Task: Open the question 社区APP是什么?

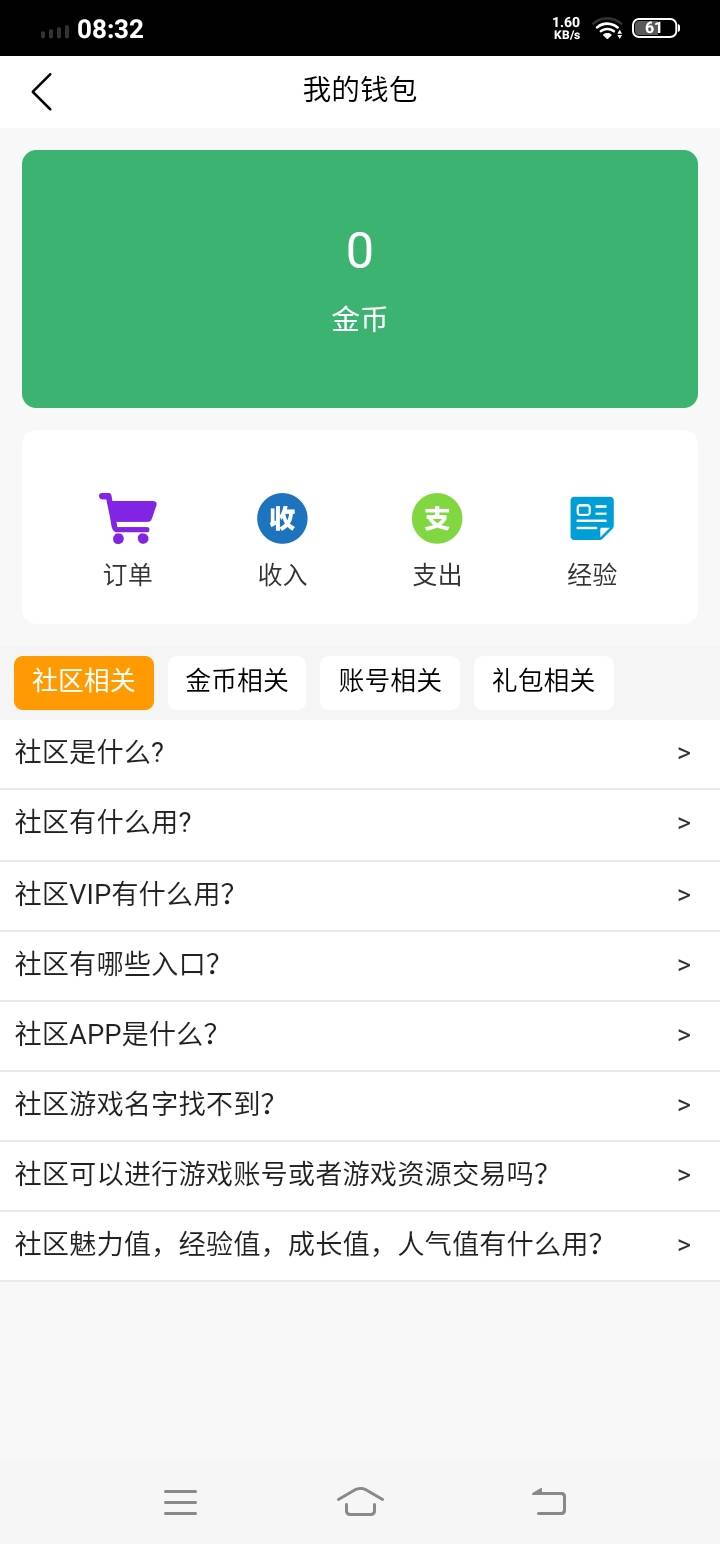Action: (116, 1035)
